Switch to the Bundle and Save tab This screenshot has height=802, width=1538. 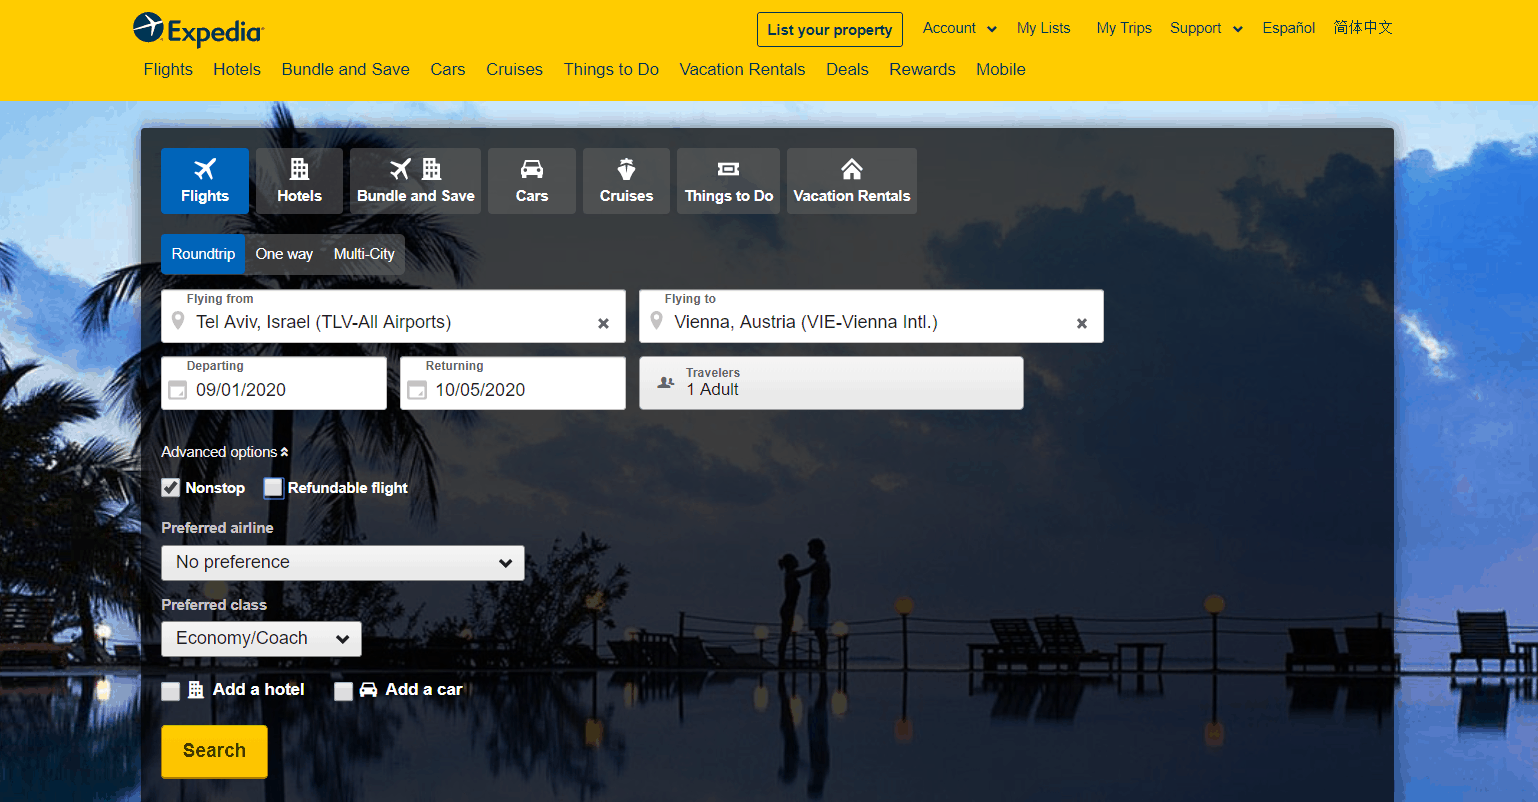click(x=415, y=181)
